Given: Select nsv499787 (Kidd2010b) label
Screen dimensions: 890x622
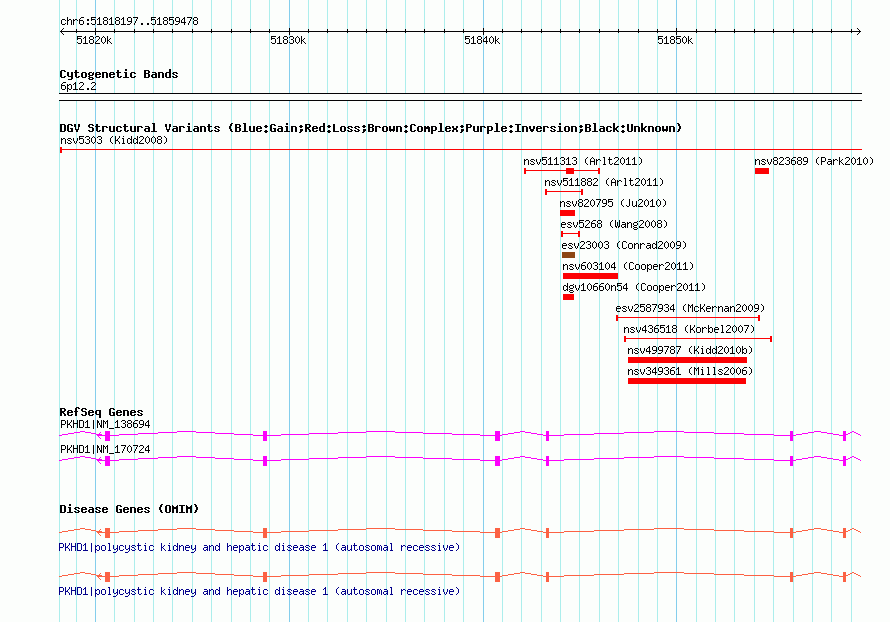Looking at the screenshot, I should 690,350.
